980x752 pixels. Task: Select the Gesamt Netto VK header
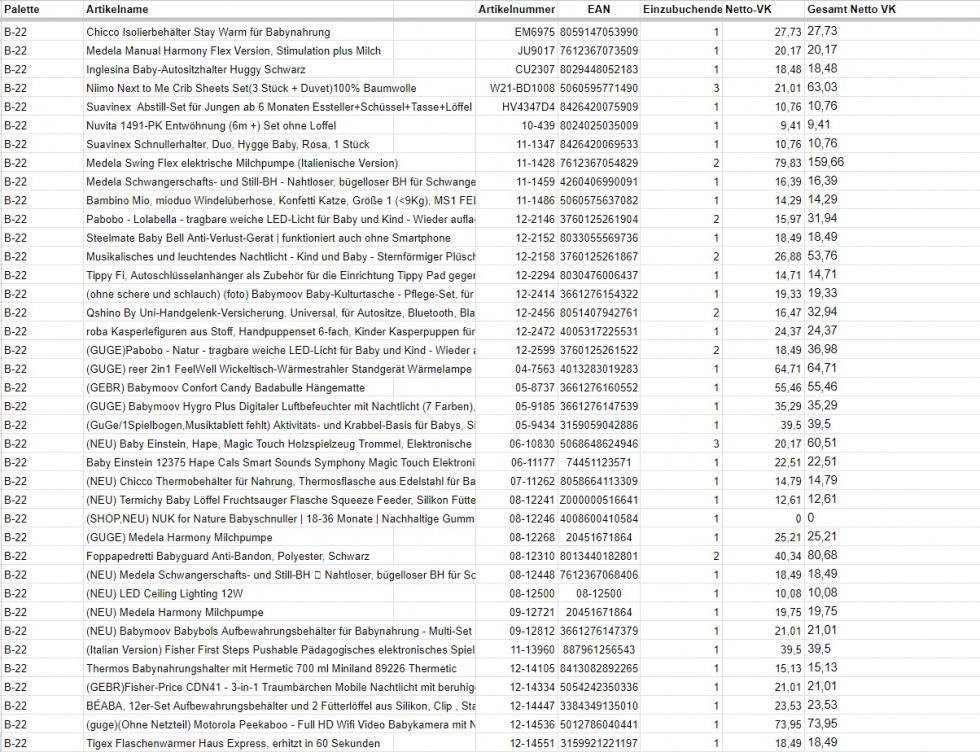851,9
